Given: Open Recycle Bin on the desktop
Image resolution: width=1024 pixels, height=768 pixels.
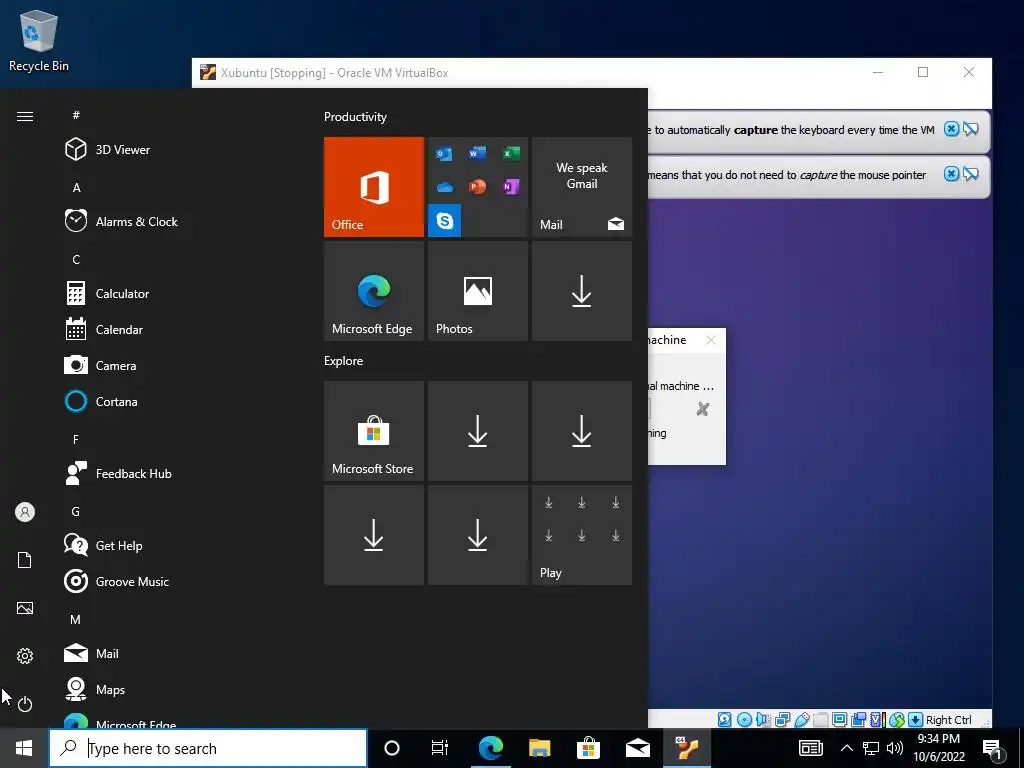Looking at the screenshot, I should pyautogui.click(x=39, y=40).
